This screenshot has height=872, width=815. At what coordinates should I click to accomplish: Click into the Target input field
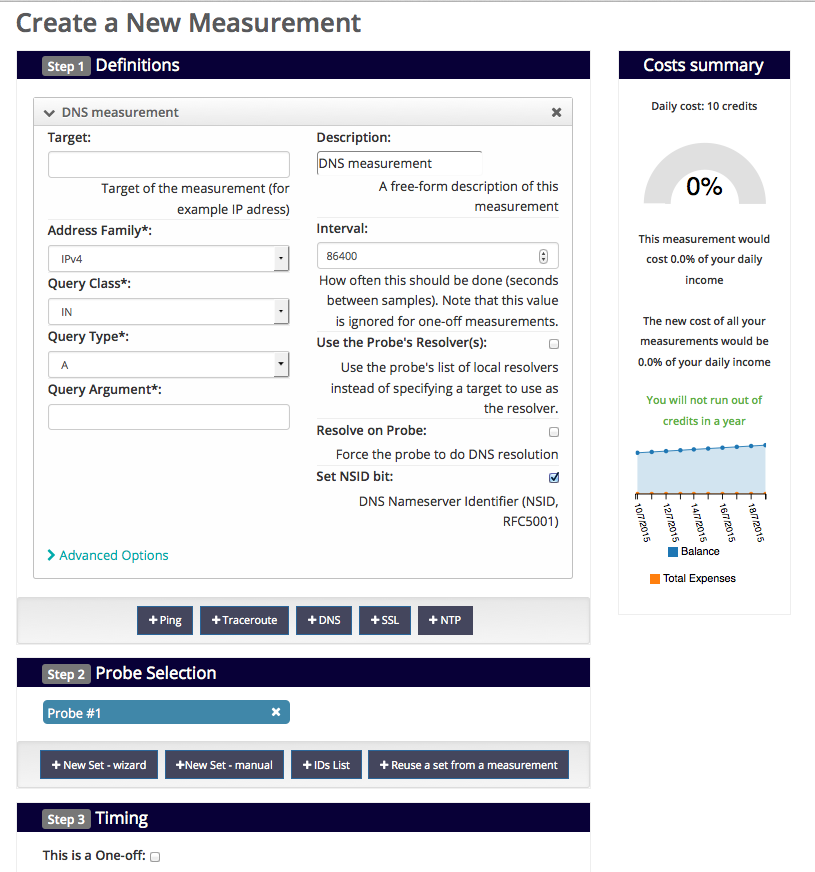(168, 165)
